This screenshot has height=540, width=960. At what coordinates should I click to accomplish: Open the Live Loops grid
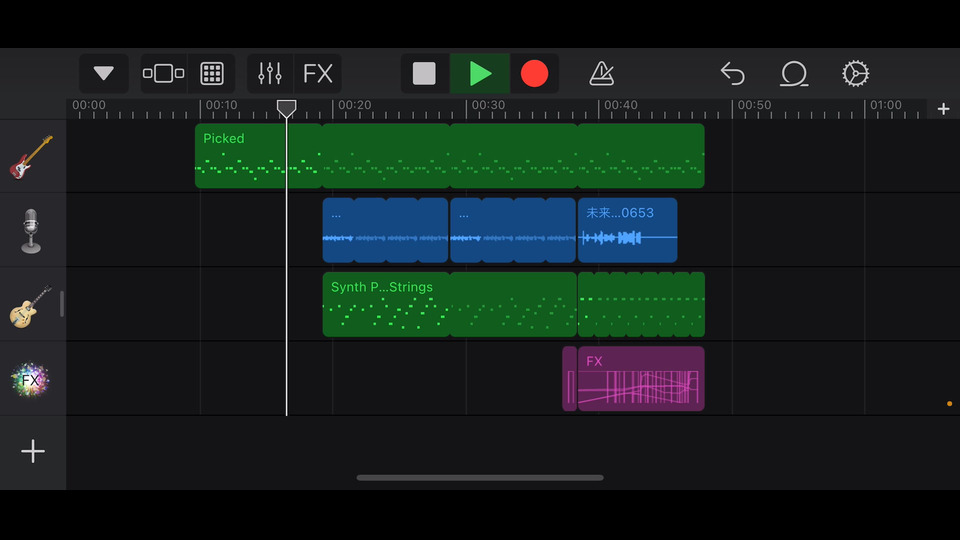pos(212,73)
